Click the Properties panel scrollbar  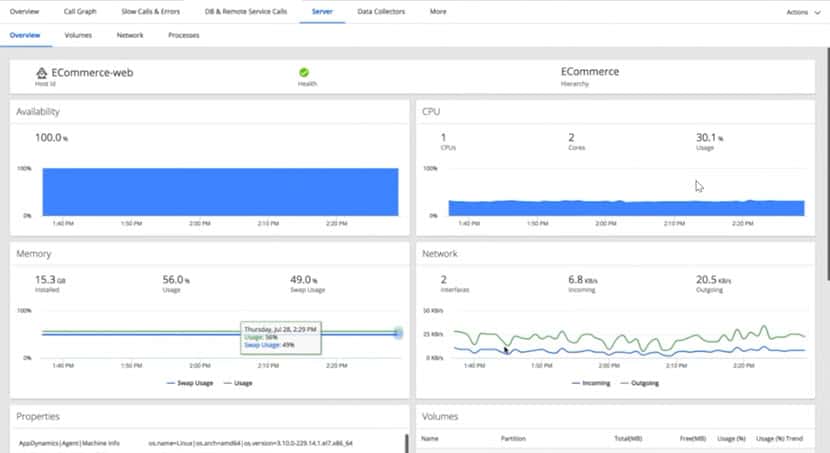coord(407,443)
